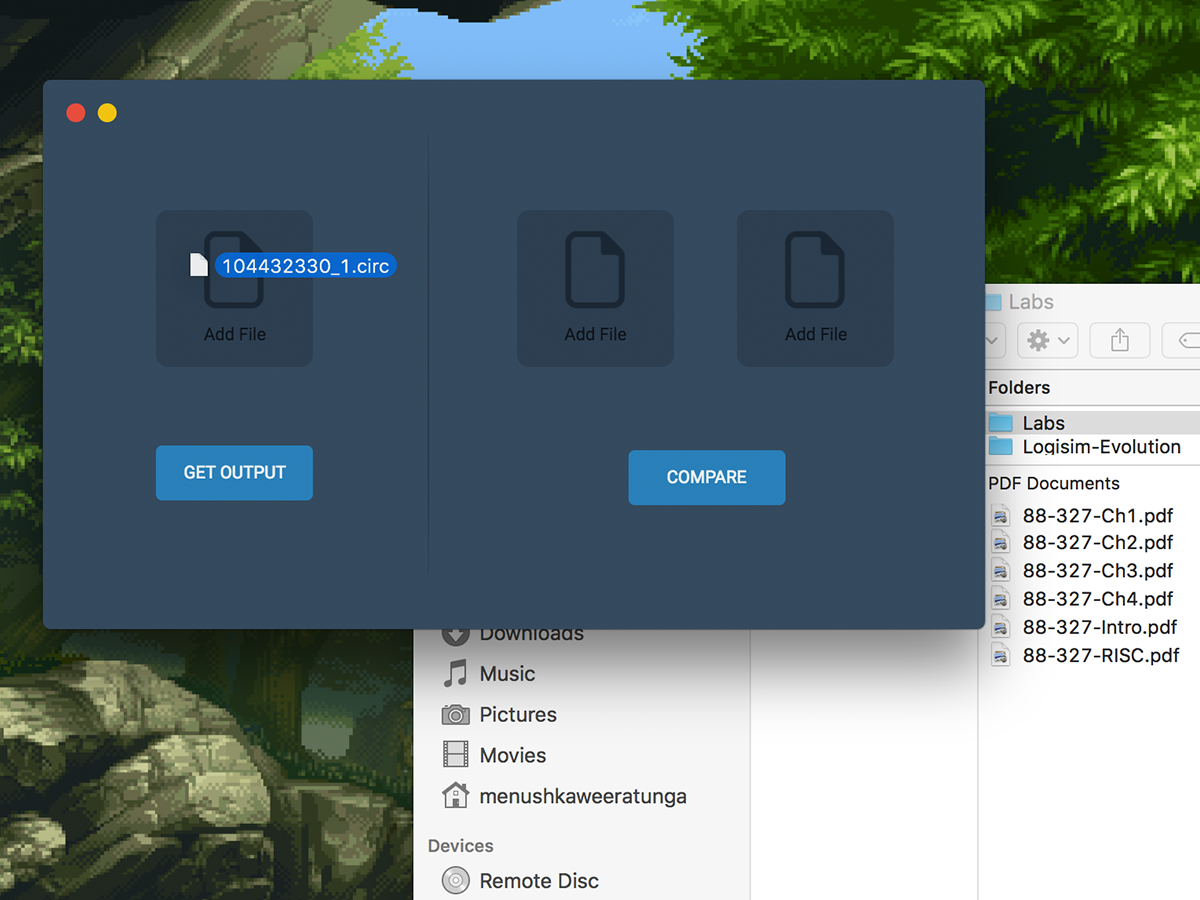The height and width of the screenshot is (900, 1200).
Task: Click the second Add File box above COMPARE
Action: point(815,288)
